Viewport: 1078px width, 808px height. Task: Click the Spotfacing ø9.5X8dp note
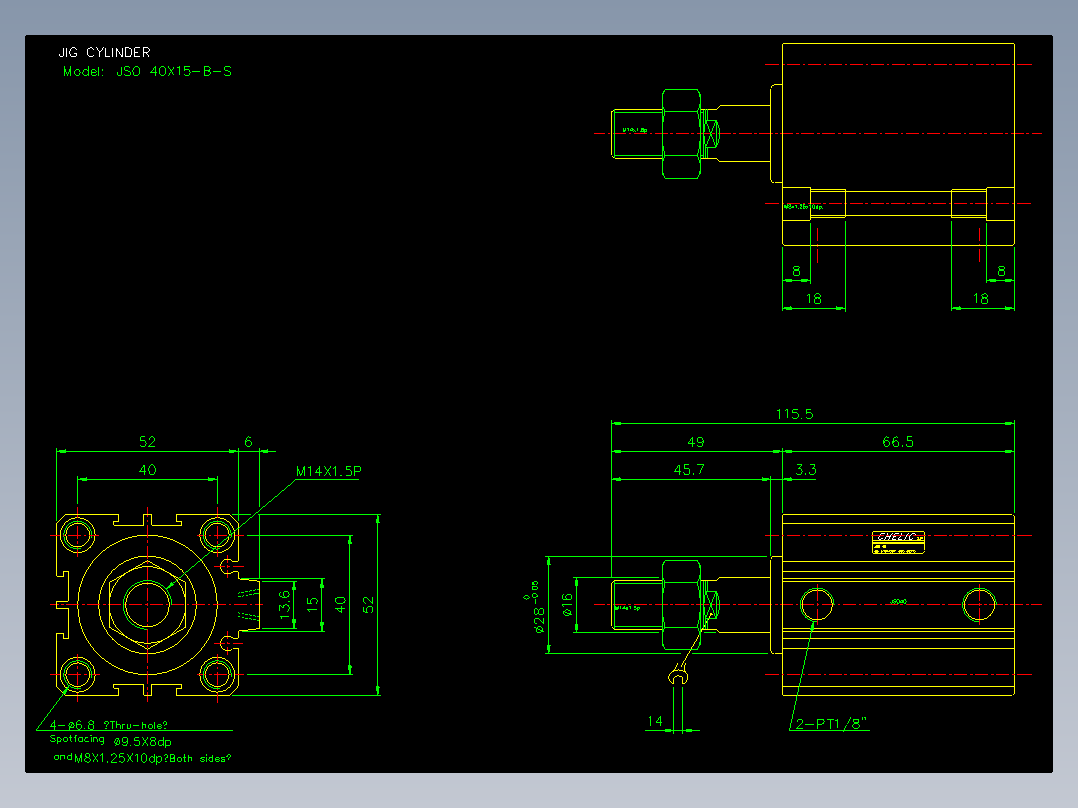click(x=111, y=741)
